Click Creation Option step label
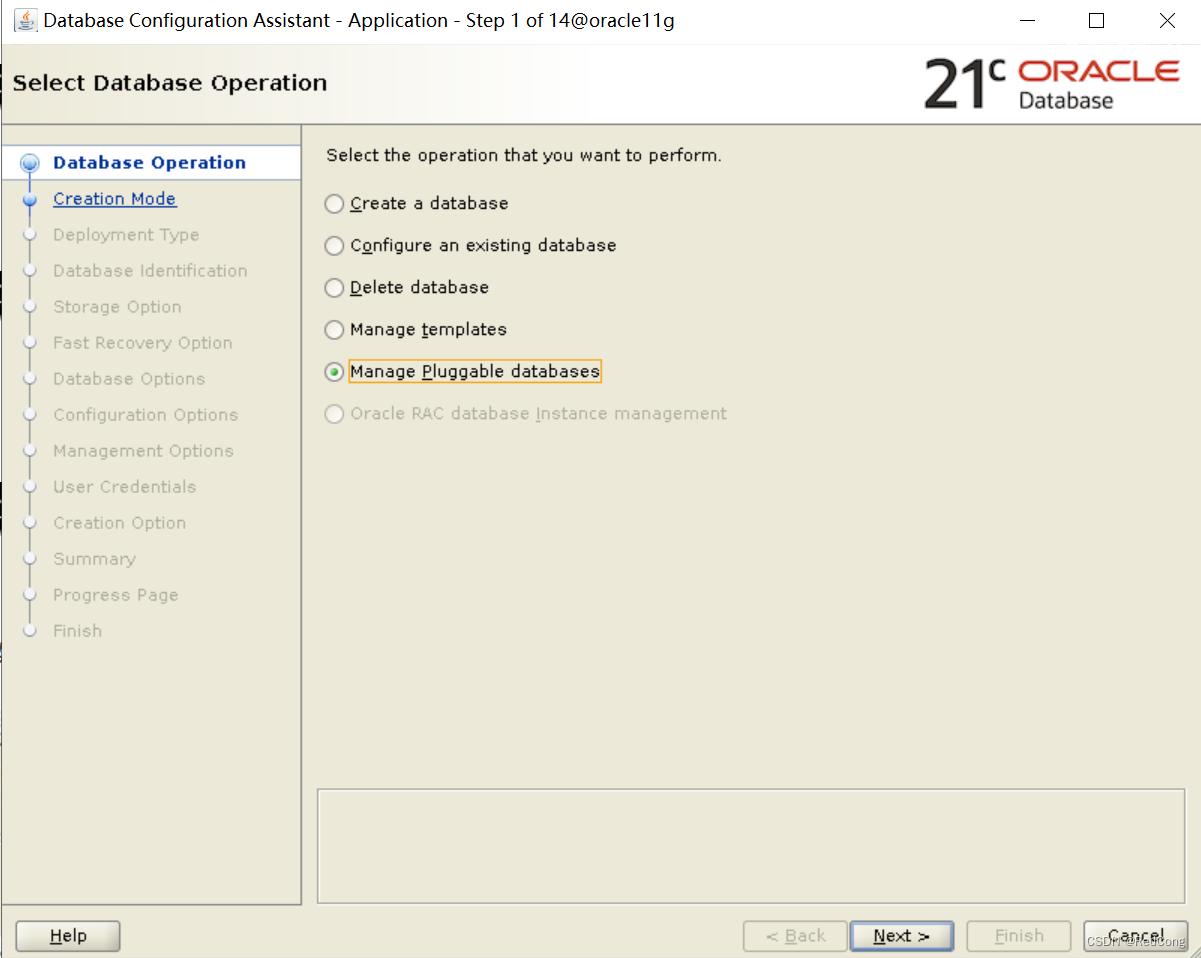1201x958 pixels. point(120,523)
